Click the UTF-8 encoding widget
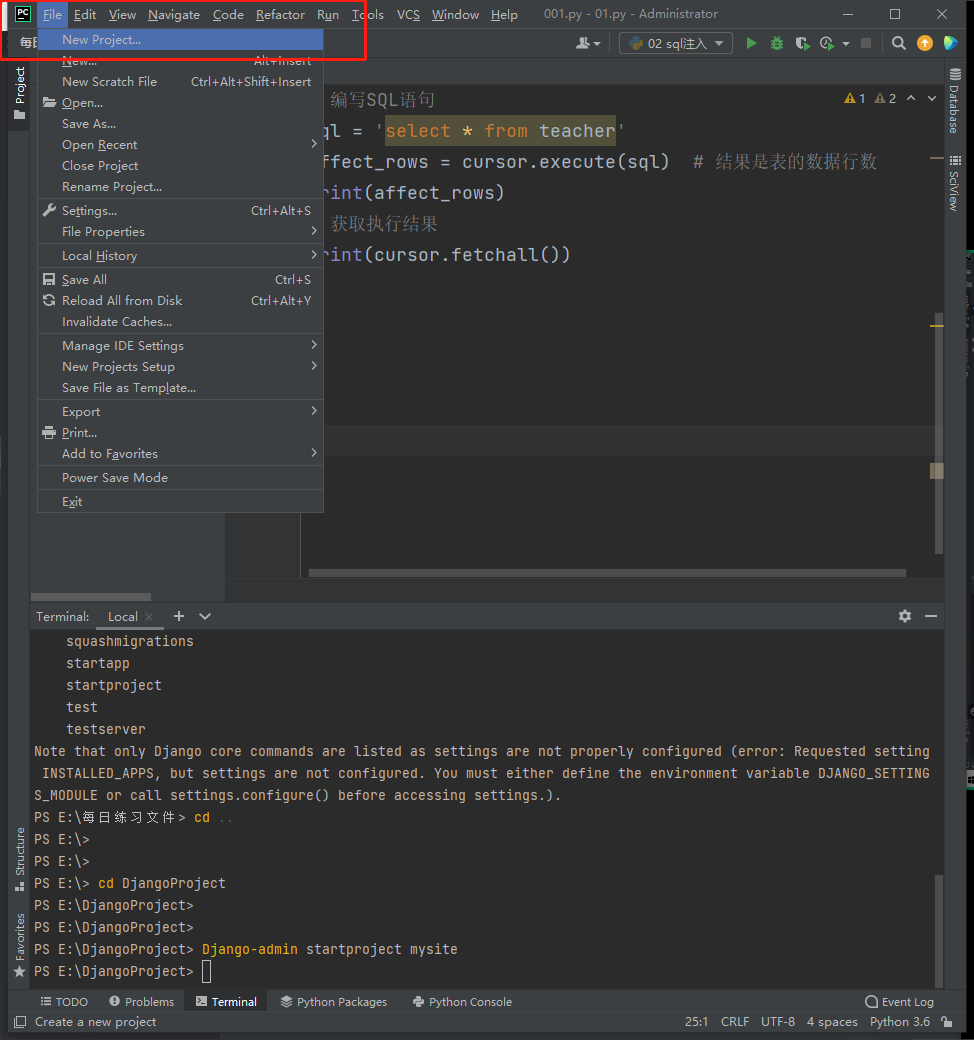974x1040 pixels. pyautogui.click(x=778, y=1021)
